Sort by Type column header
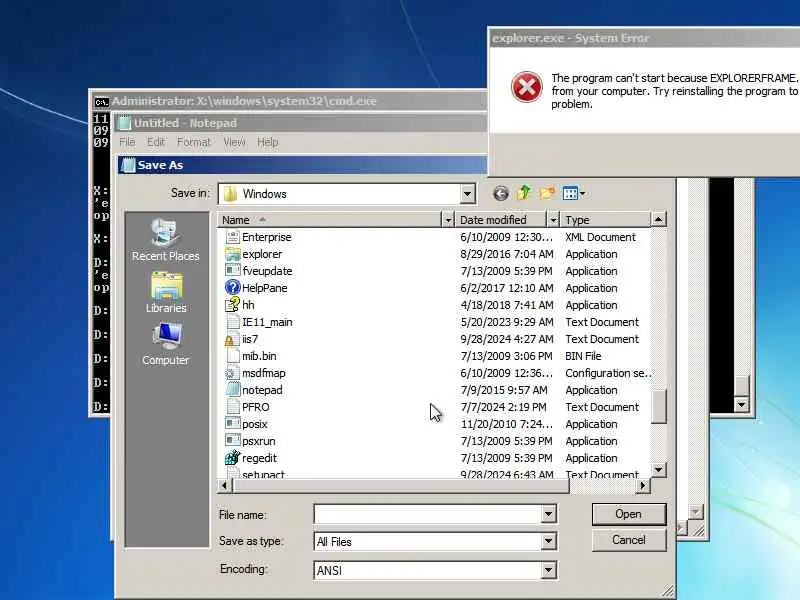Viewport: 800px width, 600px height. (606, 220)
